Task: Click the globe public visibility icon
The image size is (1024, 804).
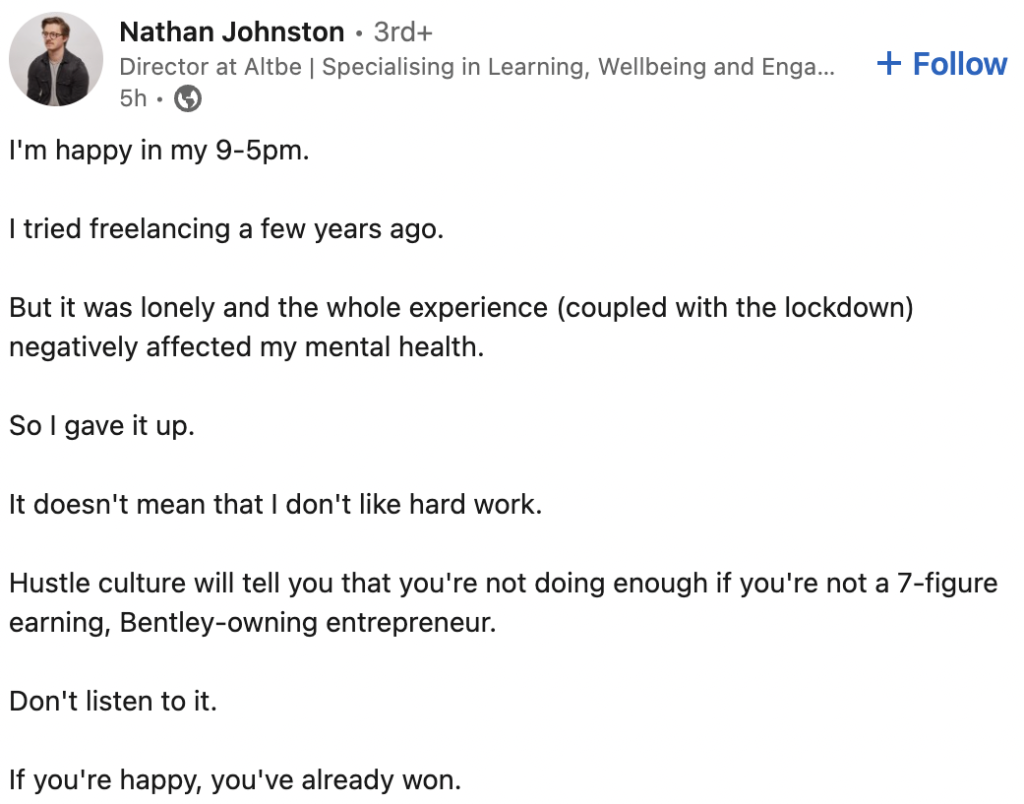Action: coord(186,99)
